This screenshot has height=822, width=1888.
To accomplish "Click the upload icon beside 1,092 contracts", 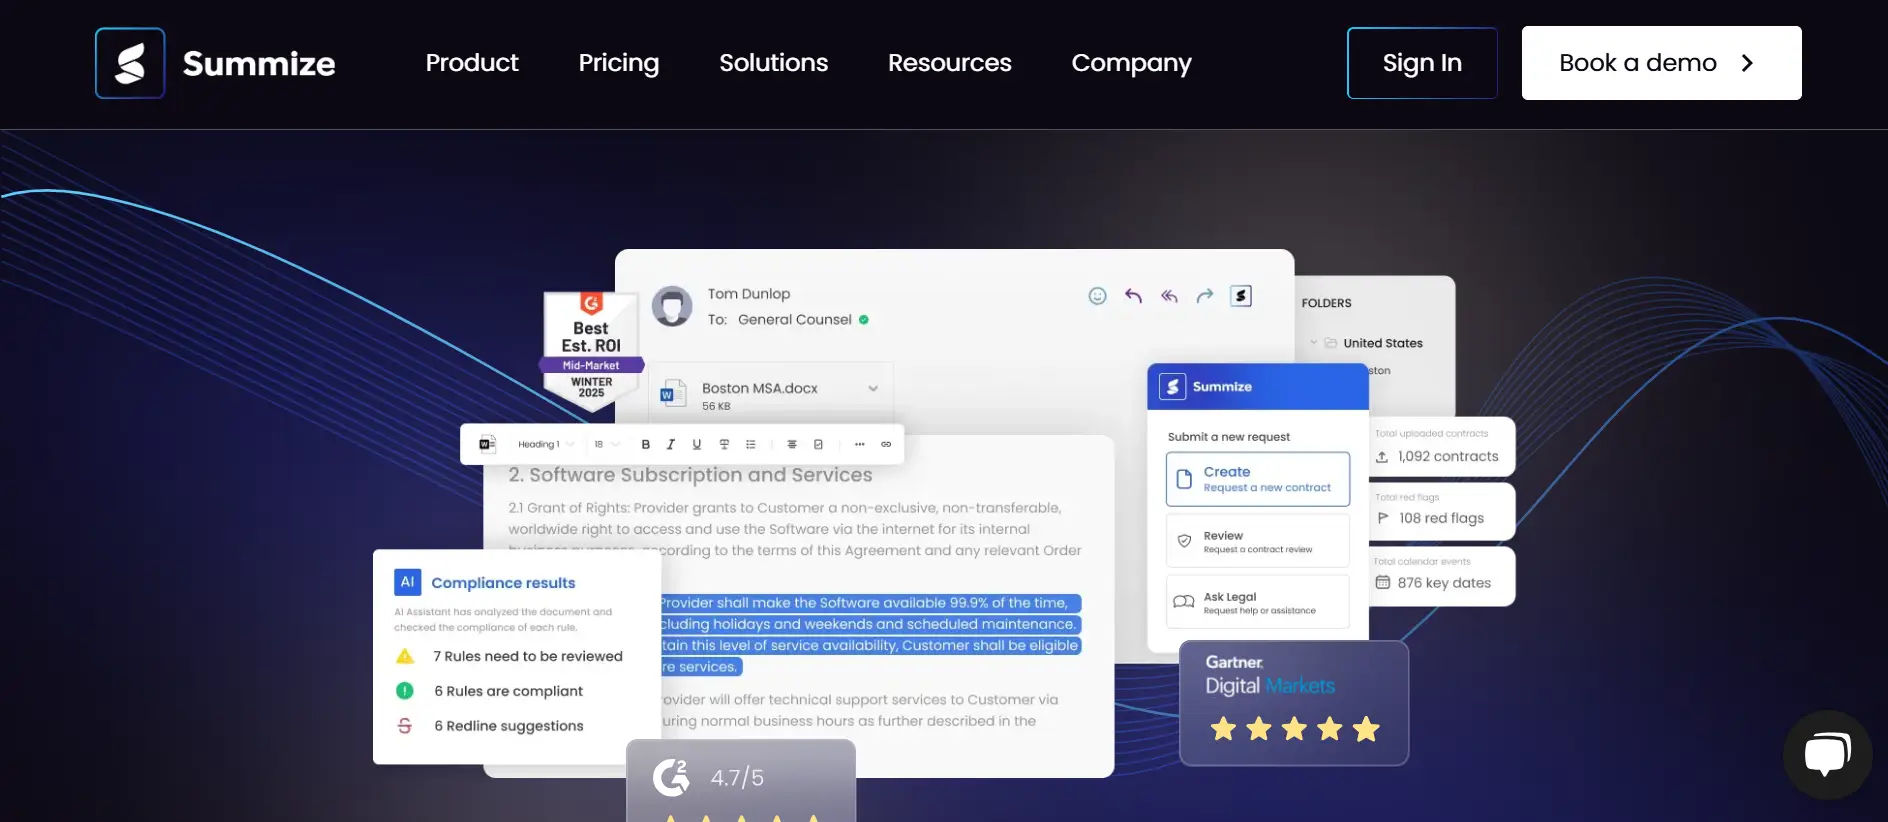I will (1382, 457).
